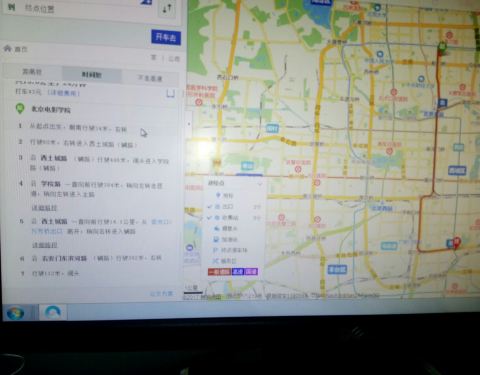Select the rightmost route preference tab

pyautogui.click(x=150, y=78)
